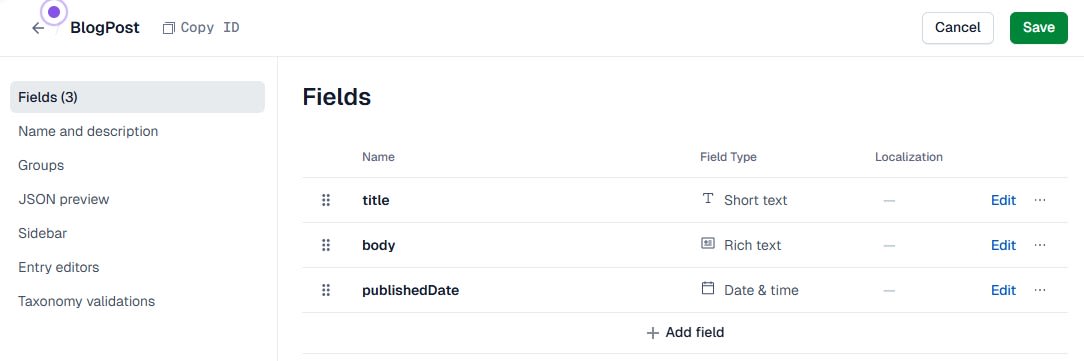
Task: Click the back arrow beside BlogPost
Action: click(x=38, y=28)
